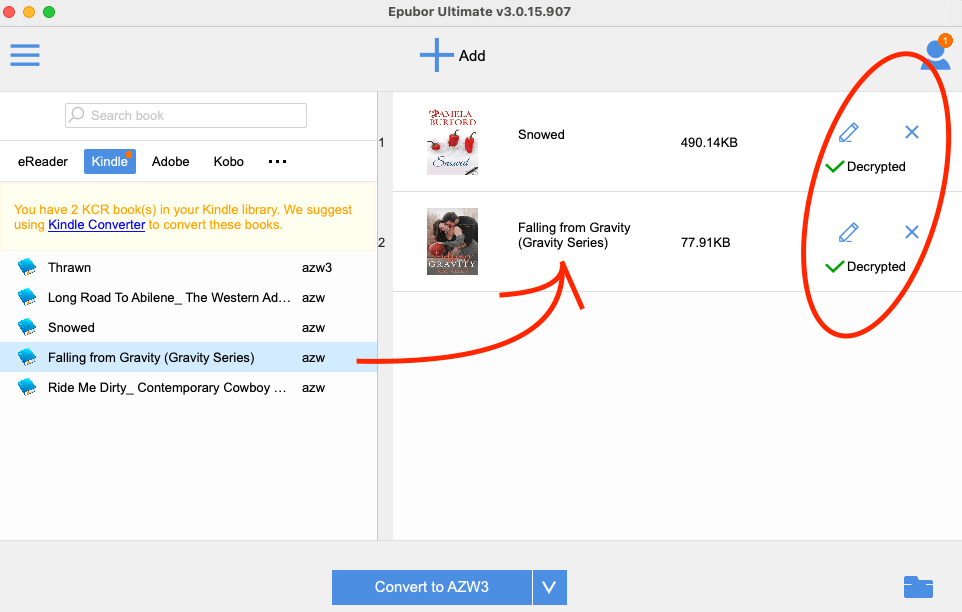Switch to the Kobo tab

click(229, 162)
